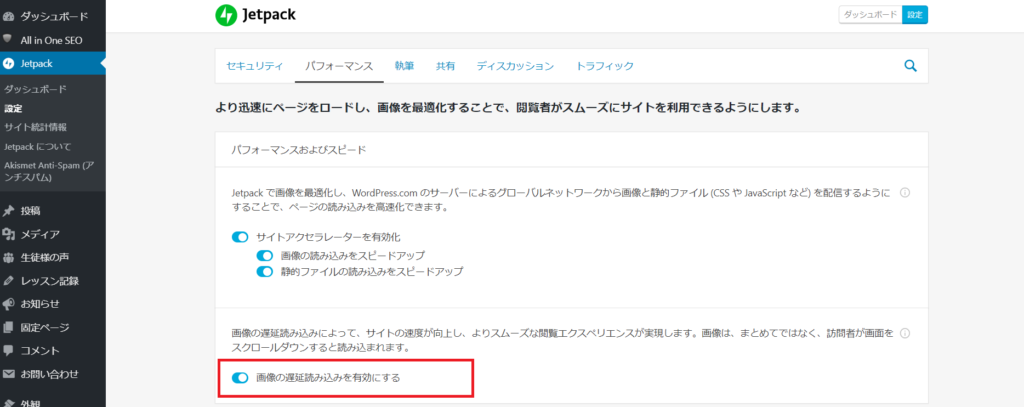Image resolution: width=1024 pixels, height=407 pixels.
Task: Click the お問い合わせ envelope icon
Action: [9, 375]
